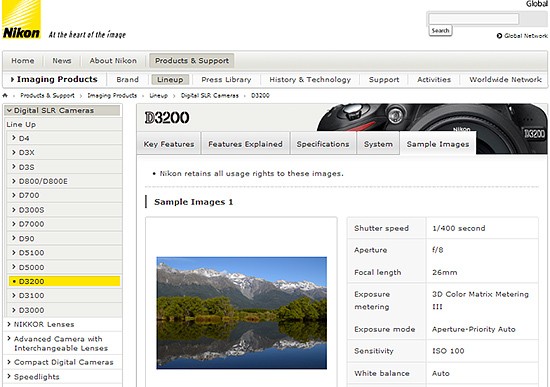Click the Nikon logo
Screen dimensions: 550x387
[x=21, y=19]
